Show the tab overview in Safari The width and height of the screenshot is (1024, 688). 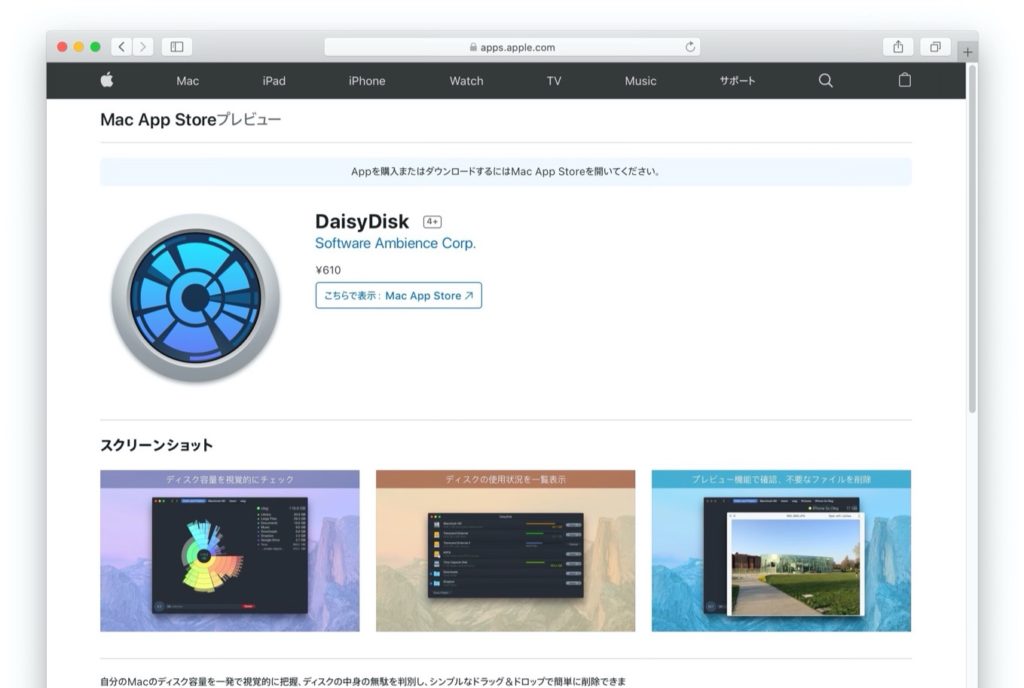tap(935, 47)
